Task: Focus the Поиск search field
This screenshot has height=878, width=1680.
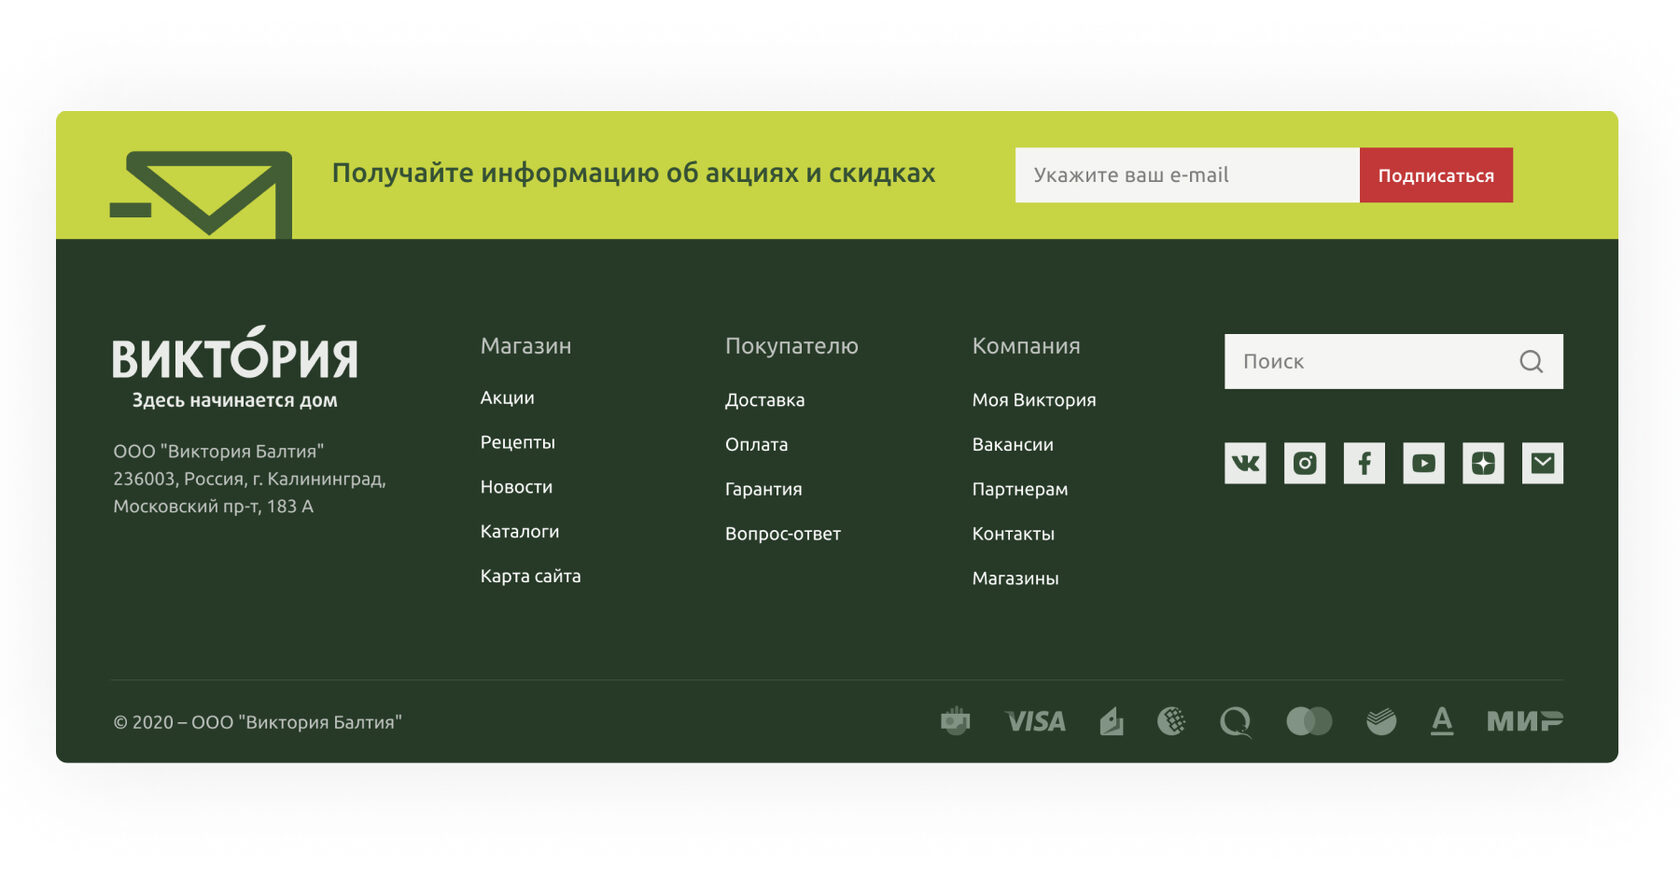Action: coord(1393,361)
